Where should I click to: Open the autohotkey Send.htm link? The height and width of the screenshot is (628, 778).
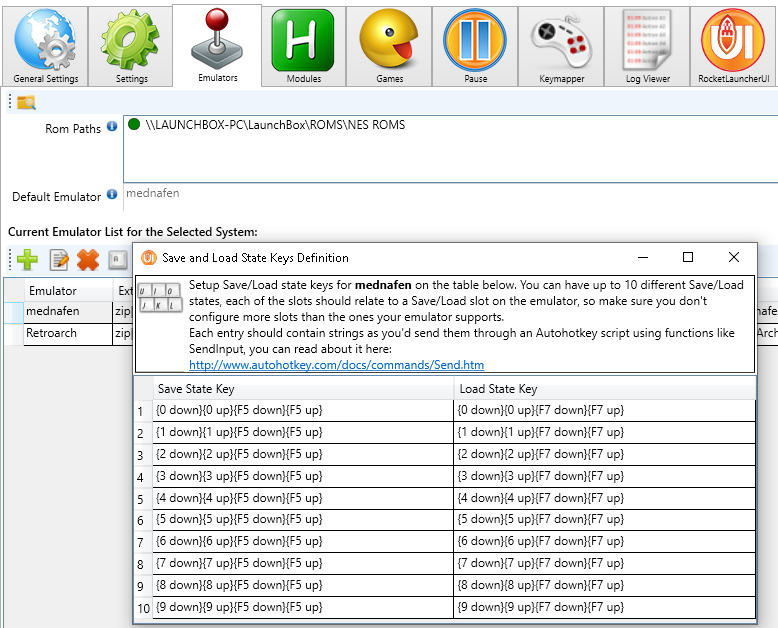(336, 365)
